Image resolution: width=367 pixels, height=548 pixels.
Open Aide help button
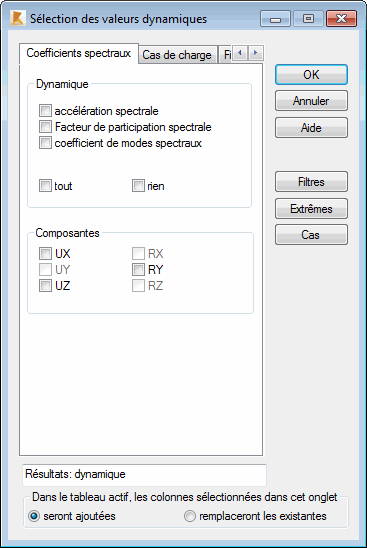(x=311, y=128)
